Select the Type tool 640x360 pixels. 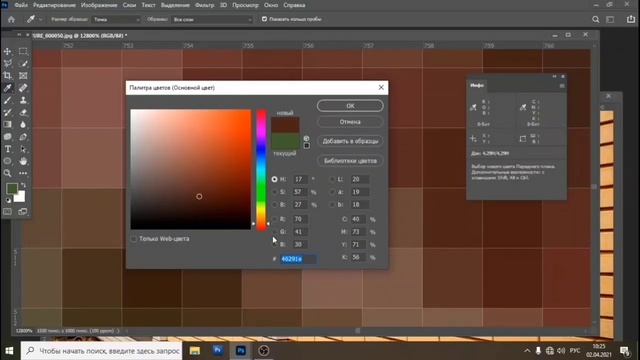pos(7,149)
